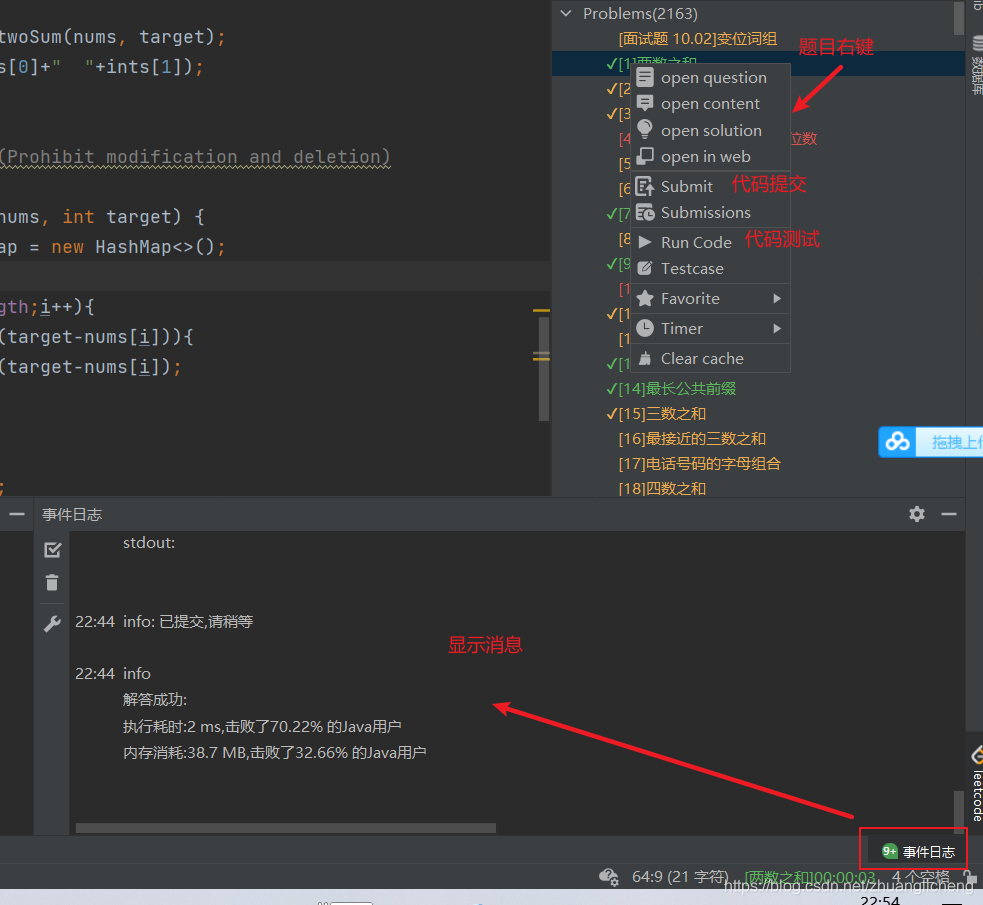Mark all event log notifications as read
The width and height of the screenshot is (983, 905).
click(x=53, y=550)
